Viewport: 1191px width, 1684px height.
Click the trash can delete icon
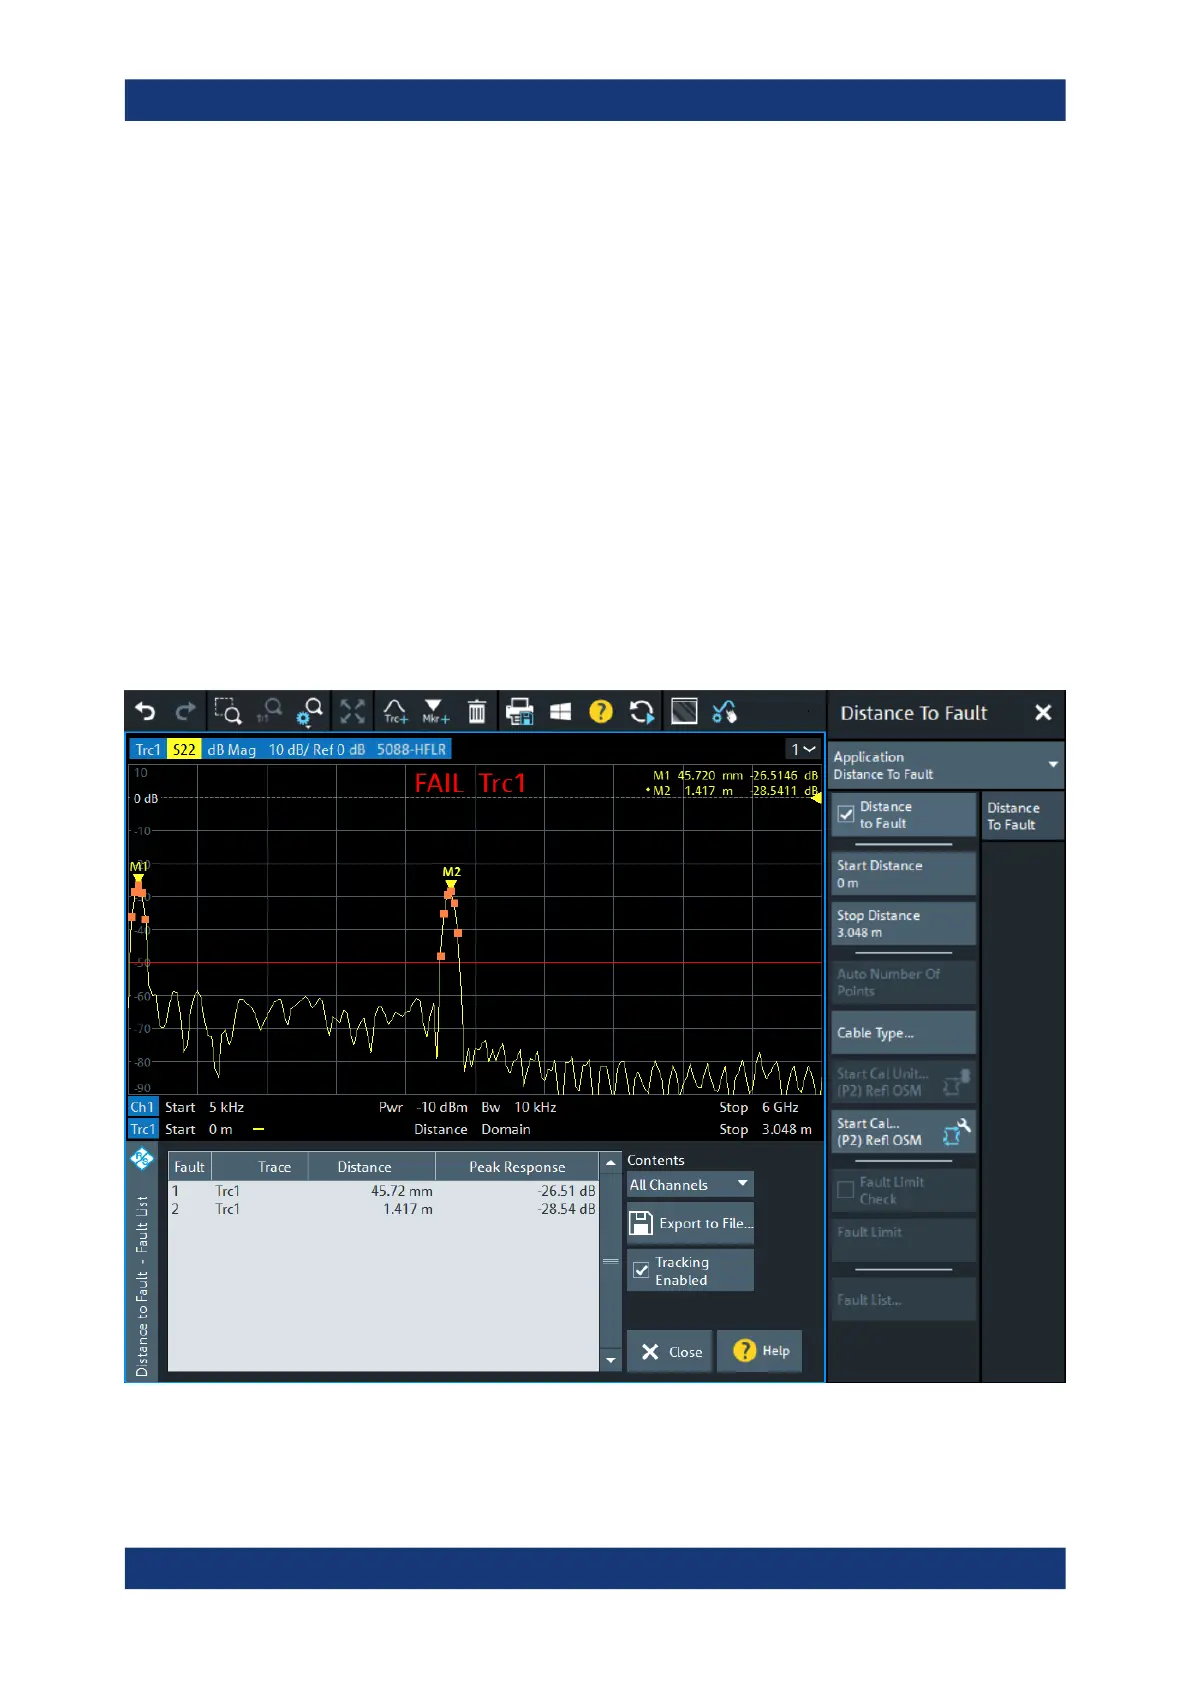[x=477, y=711]
